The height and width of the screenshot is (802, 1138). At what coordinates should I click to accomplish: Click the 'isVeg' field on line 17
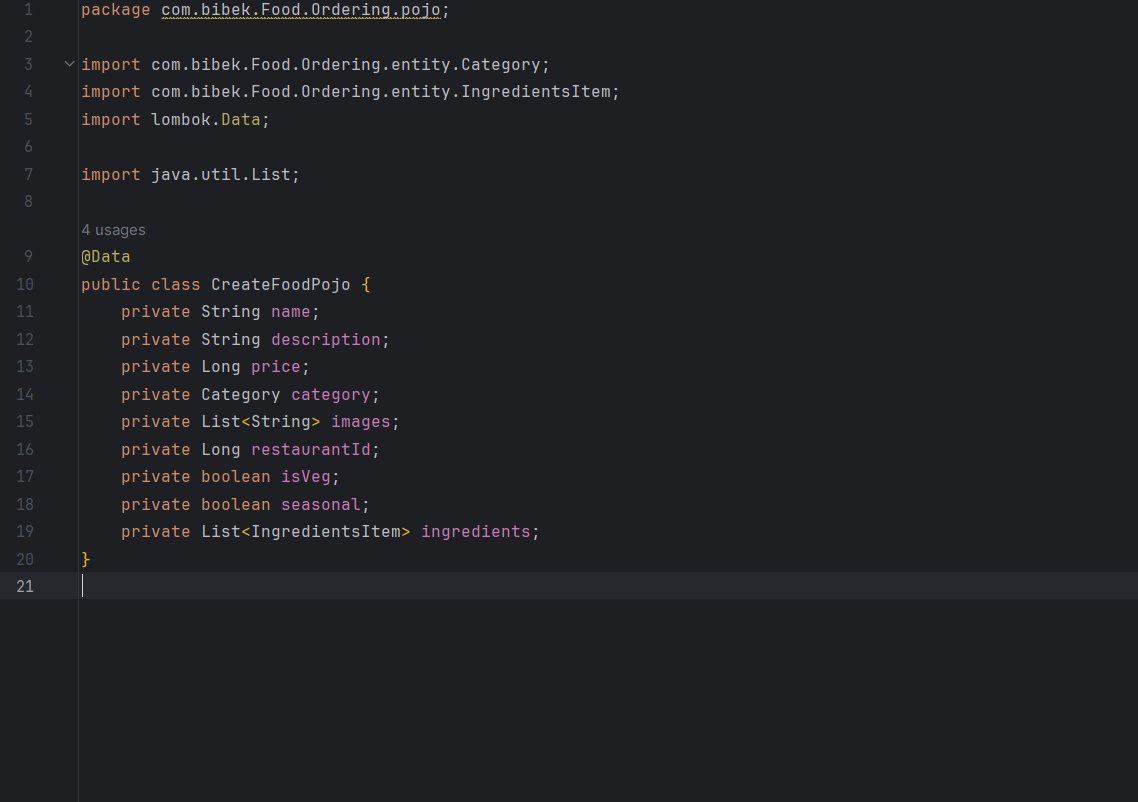pos(306,477)
